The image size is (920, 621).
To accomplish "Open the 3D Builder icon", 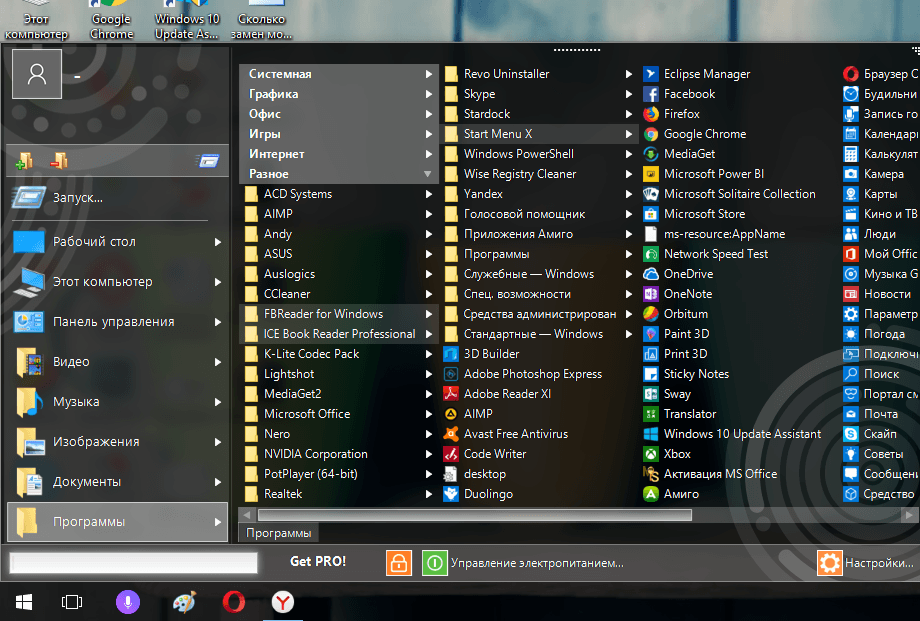I will click(x=451, y=354).
